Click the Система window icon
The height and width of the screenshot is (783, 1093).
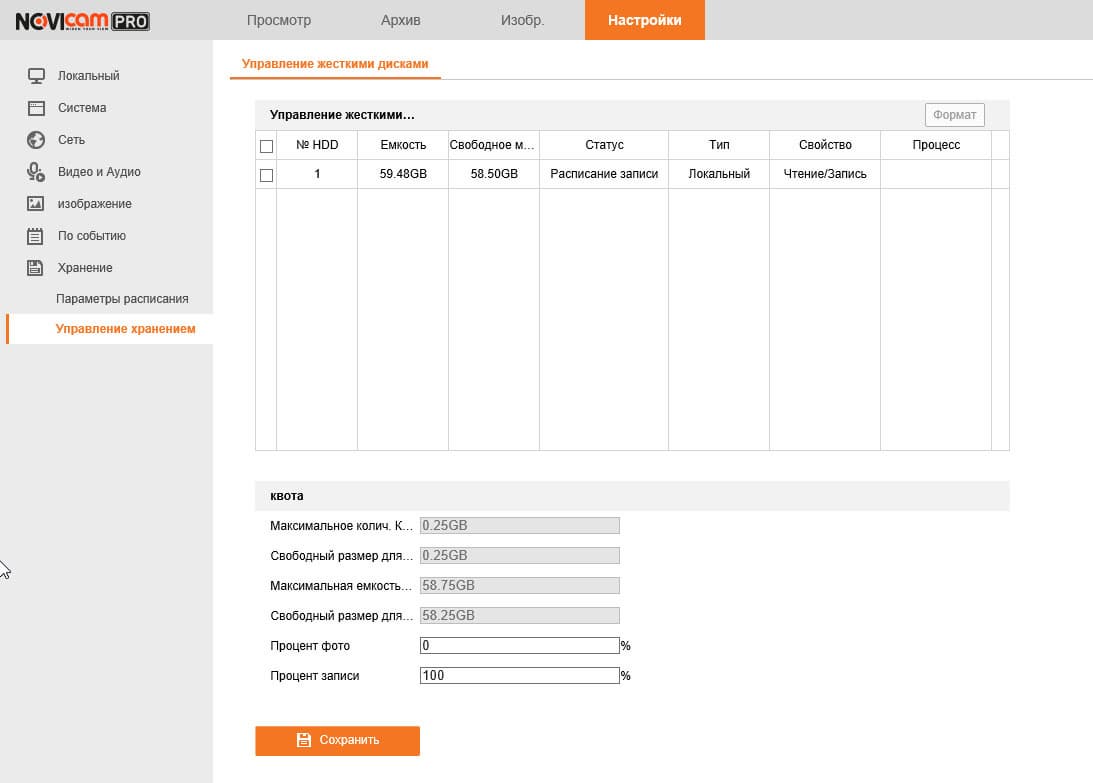click(36, 108)
